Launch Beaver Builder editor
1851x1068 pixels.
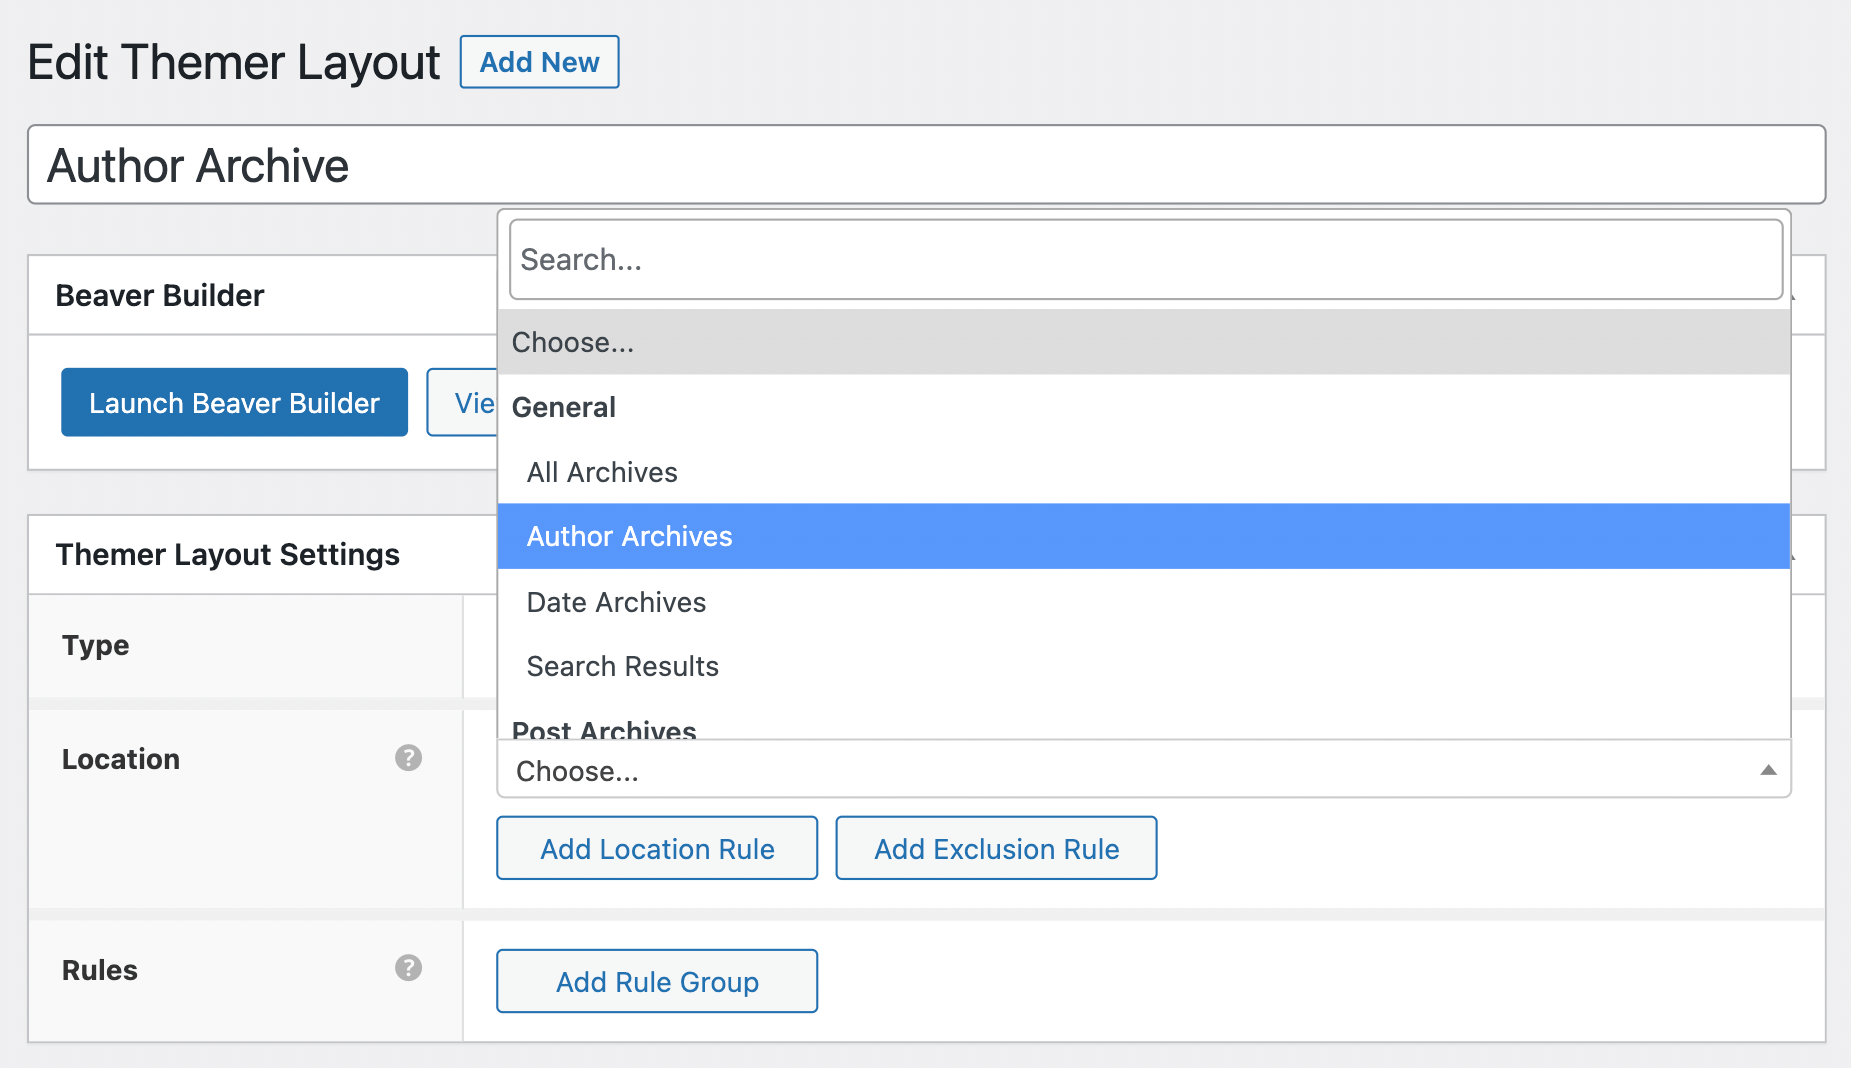click(234, 402)
